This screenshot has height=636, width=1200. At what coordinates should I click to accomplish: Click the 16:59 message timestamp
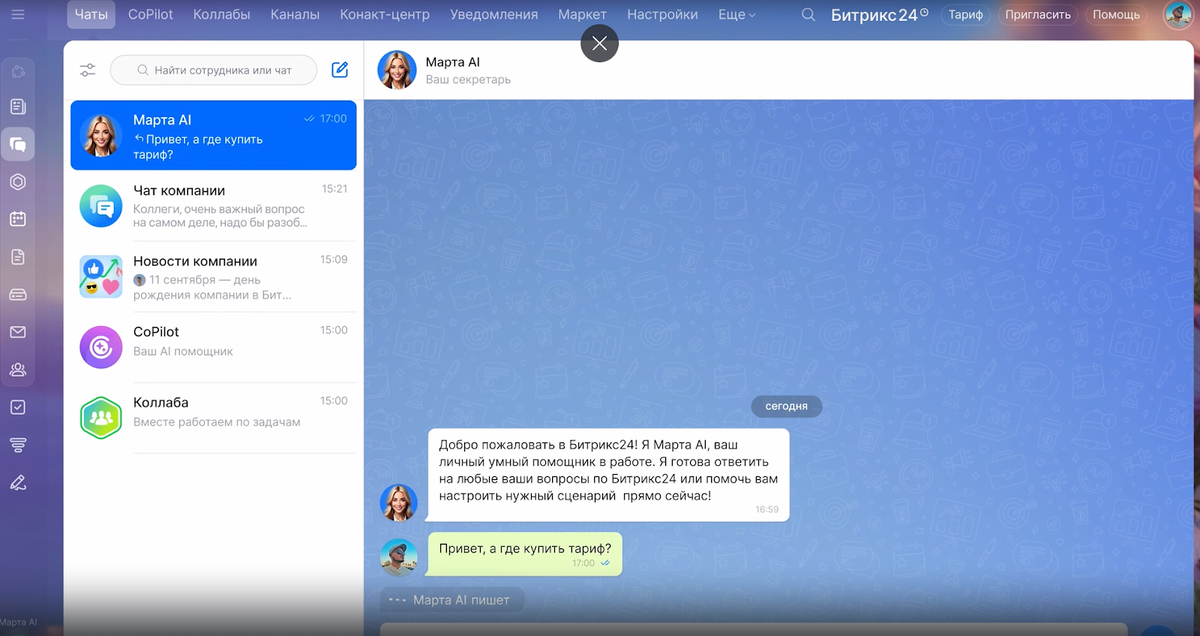[x=767, y=509]
